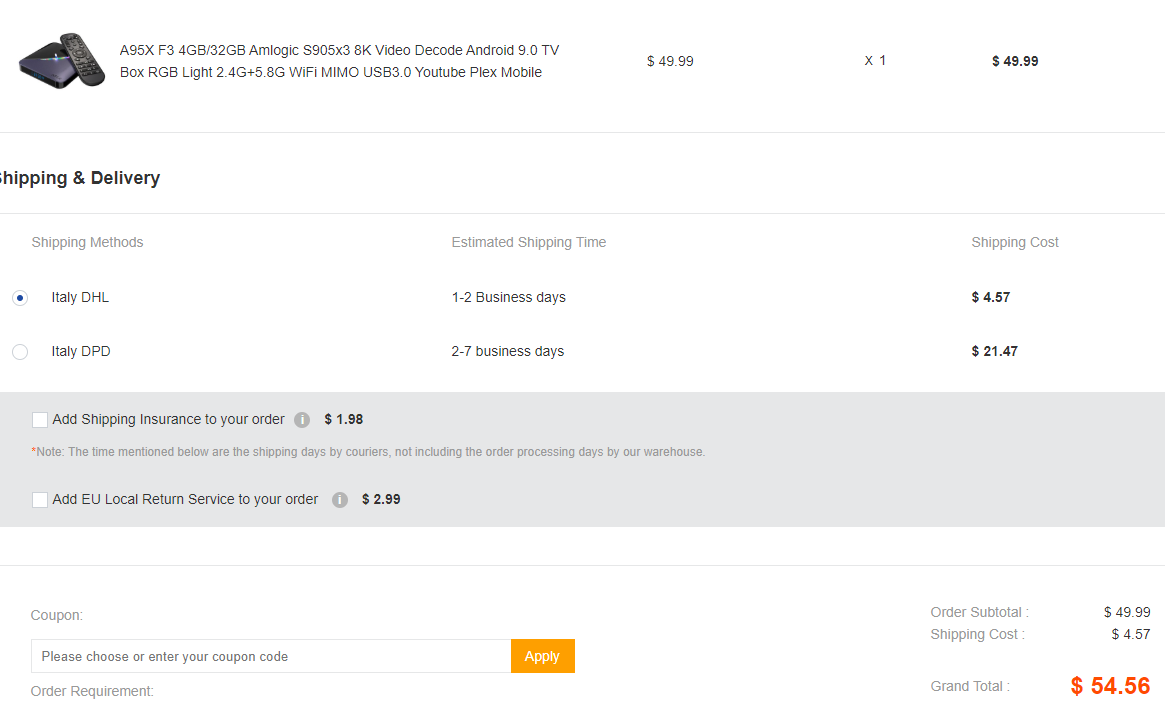Image resolution: width=1165 pixels, height=711 pixels.
Task: Click the $ 21.47 DPD shipping cost
Action: pyautogui.click(x=994, y=351)
